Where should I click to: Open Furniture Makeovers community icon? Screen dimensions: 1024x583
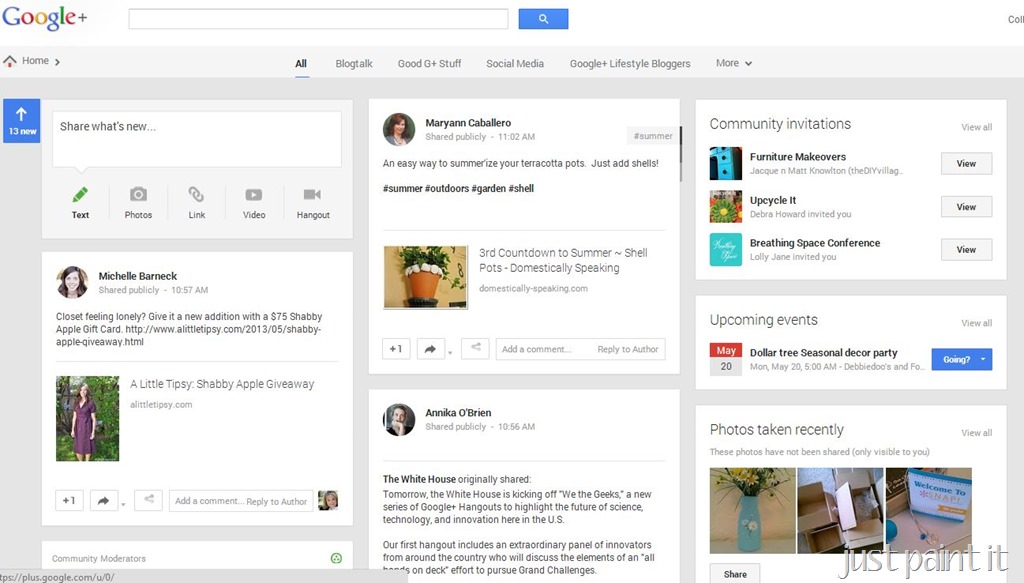pos(726,163)
